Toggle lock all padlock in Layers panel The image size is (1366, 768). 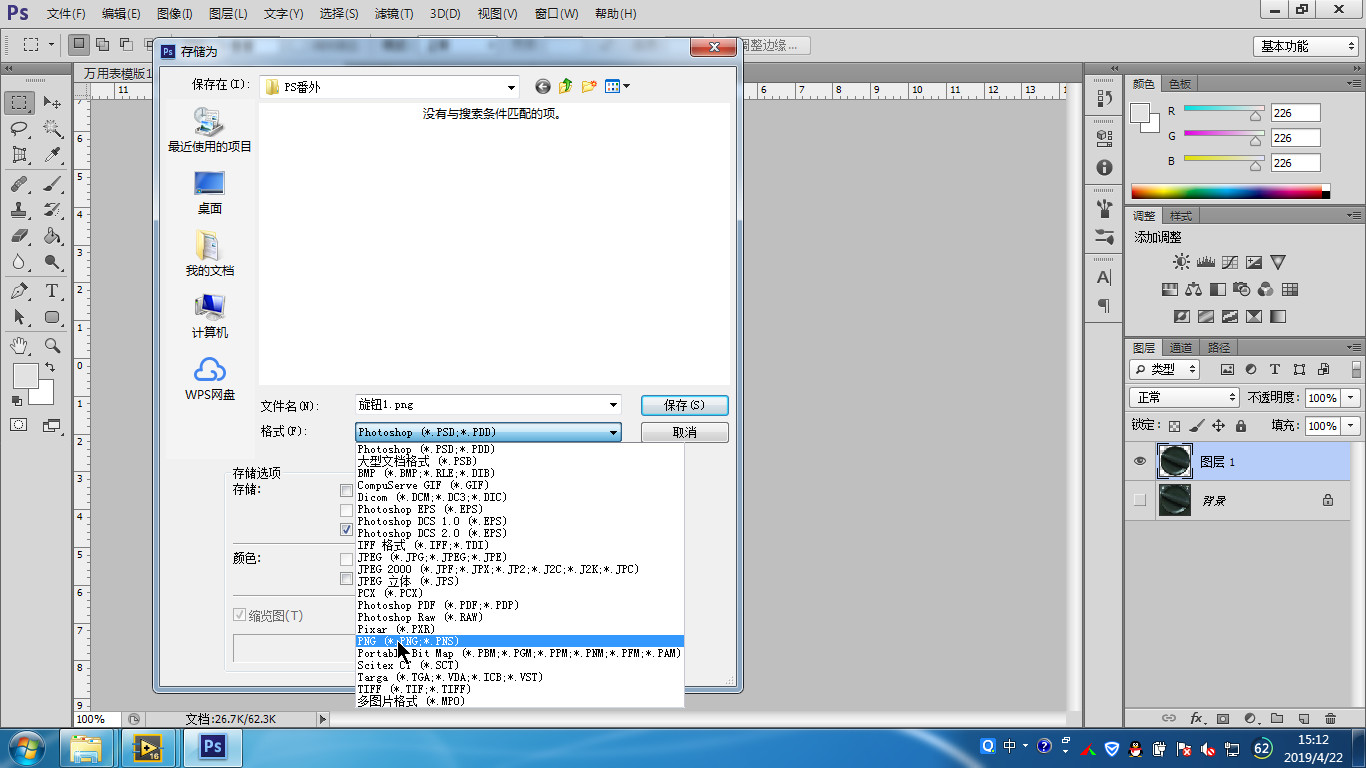(x=1241, y=426)
